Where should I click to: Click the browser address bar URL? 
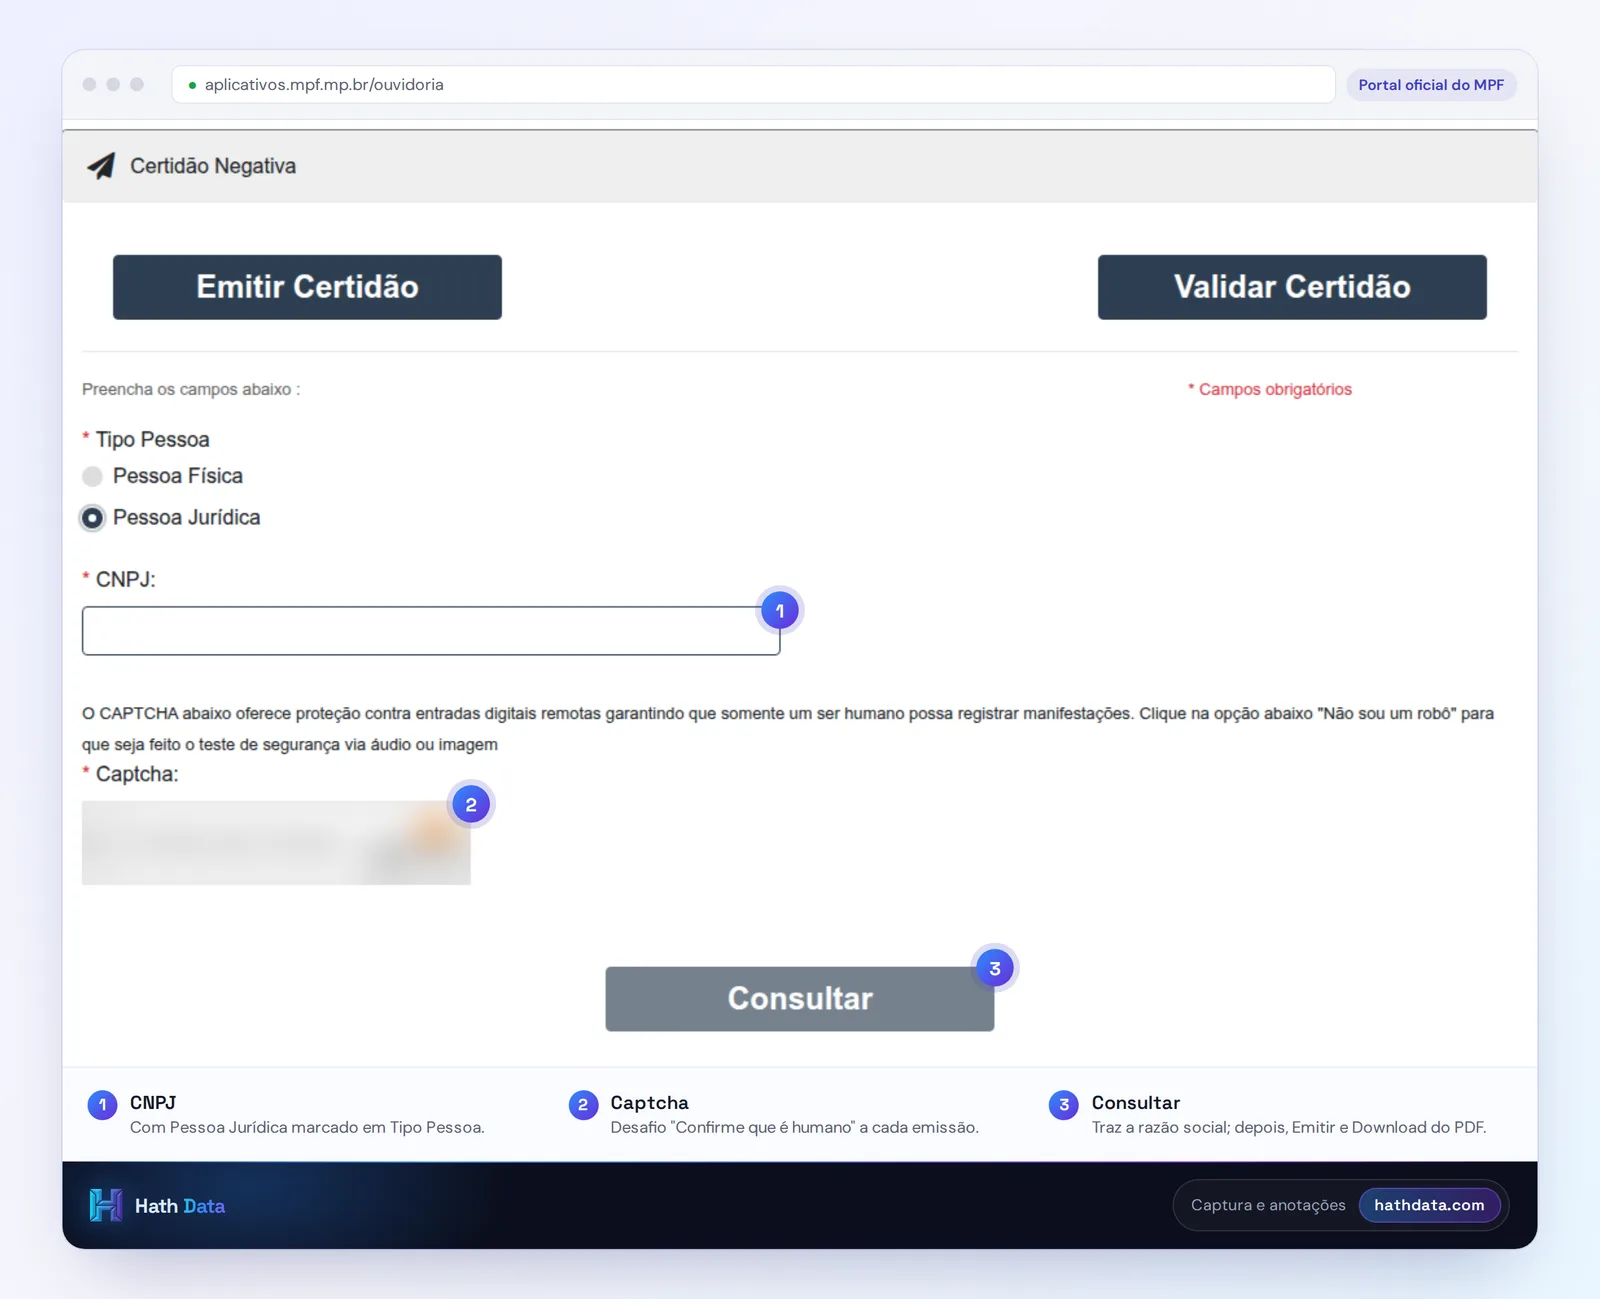click(x=324, y=85)
